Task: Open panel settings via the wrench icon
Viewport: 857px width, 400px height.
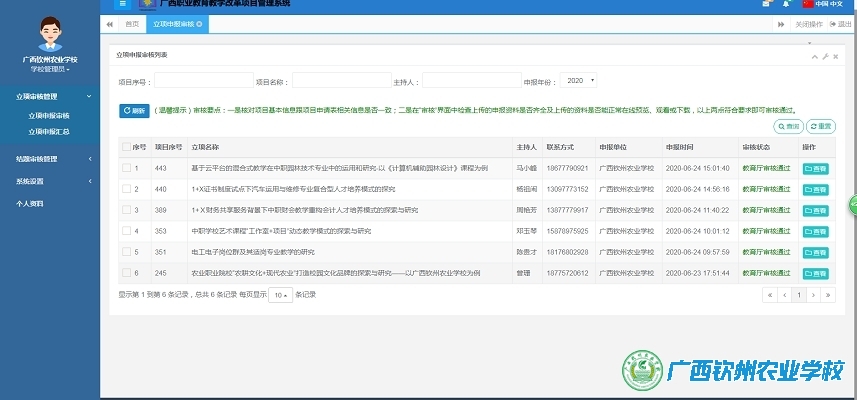Action: click(825, 56)
